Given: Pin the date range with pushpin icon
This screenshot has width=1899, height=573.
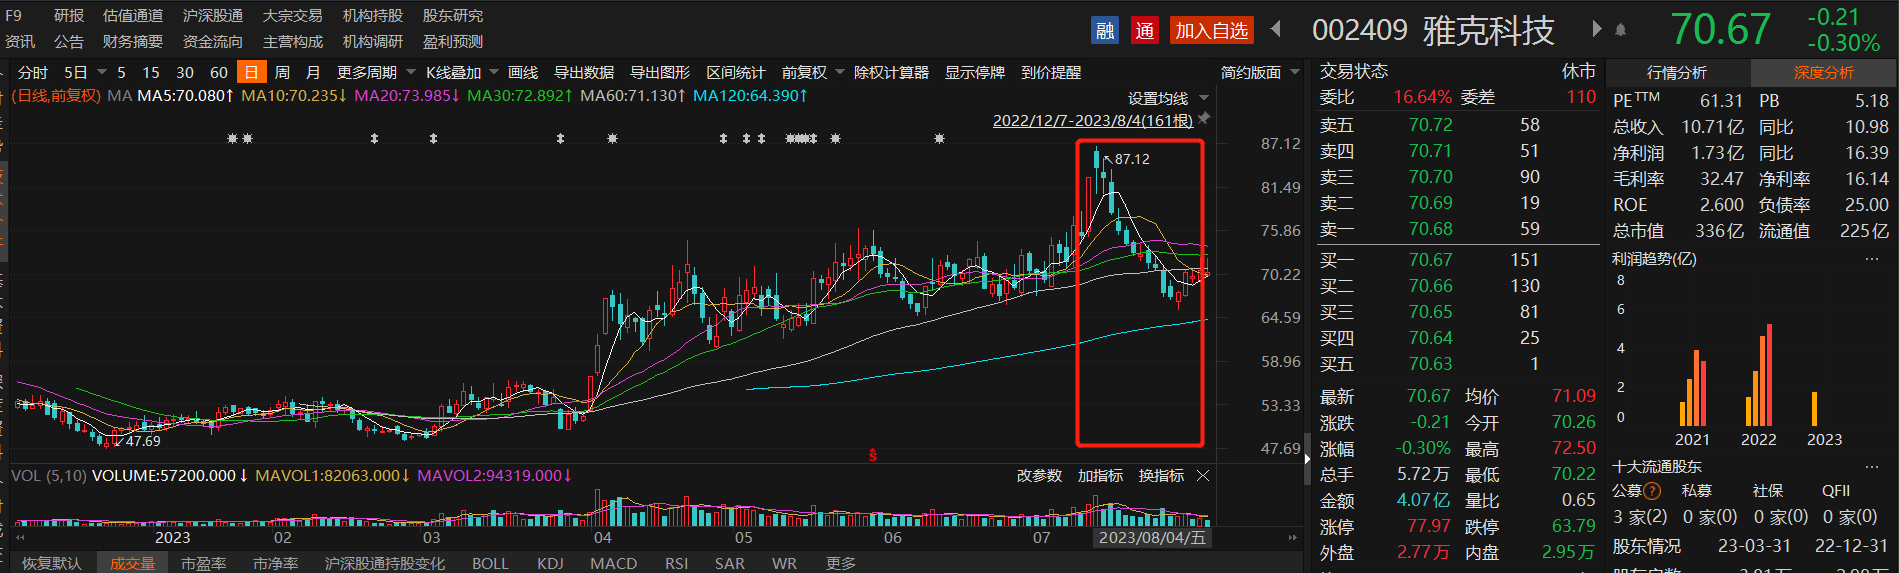Looking at the screenshot, I should (1204, 119).
